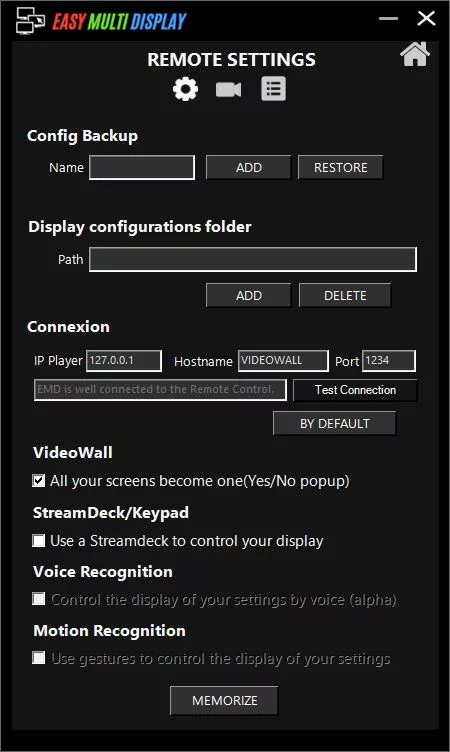
Task: Click the RESTORE button
Action: [341, 167]
